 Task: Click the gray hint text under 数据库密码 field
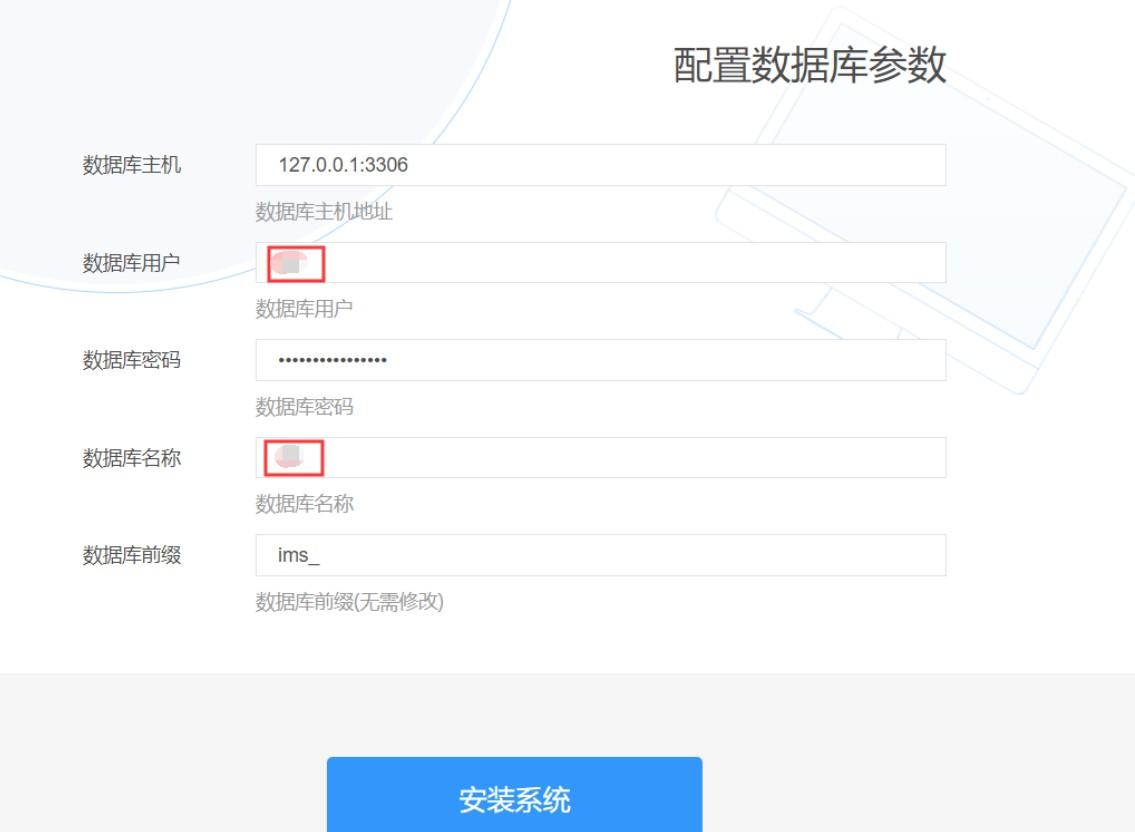(305, 407)
